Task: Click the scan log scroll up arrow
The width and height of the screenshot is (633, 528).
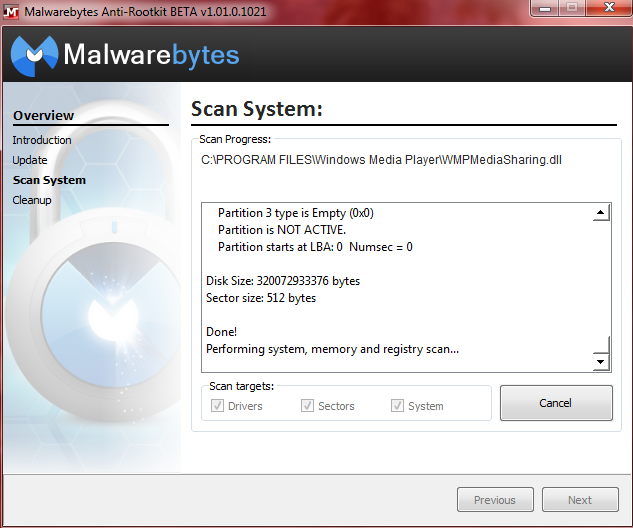Action: [601, 212]
